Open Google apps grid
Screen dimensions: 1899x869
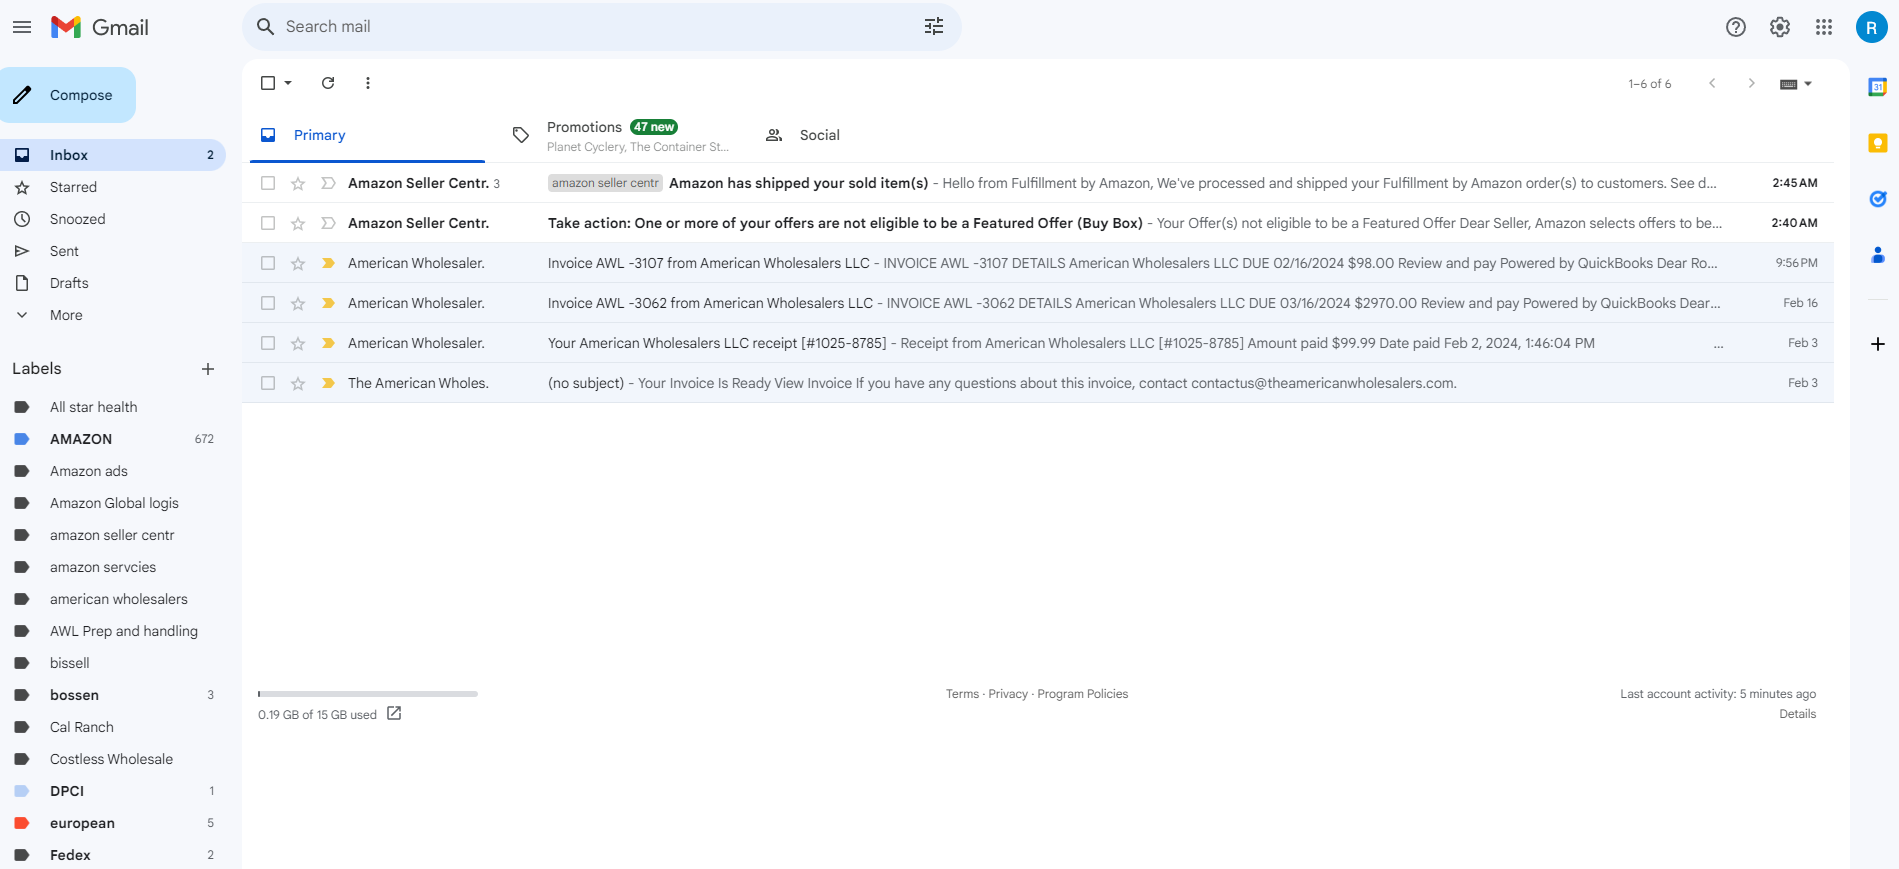[1824, 27]
